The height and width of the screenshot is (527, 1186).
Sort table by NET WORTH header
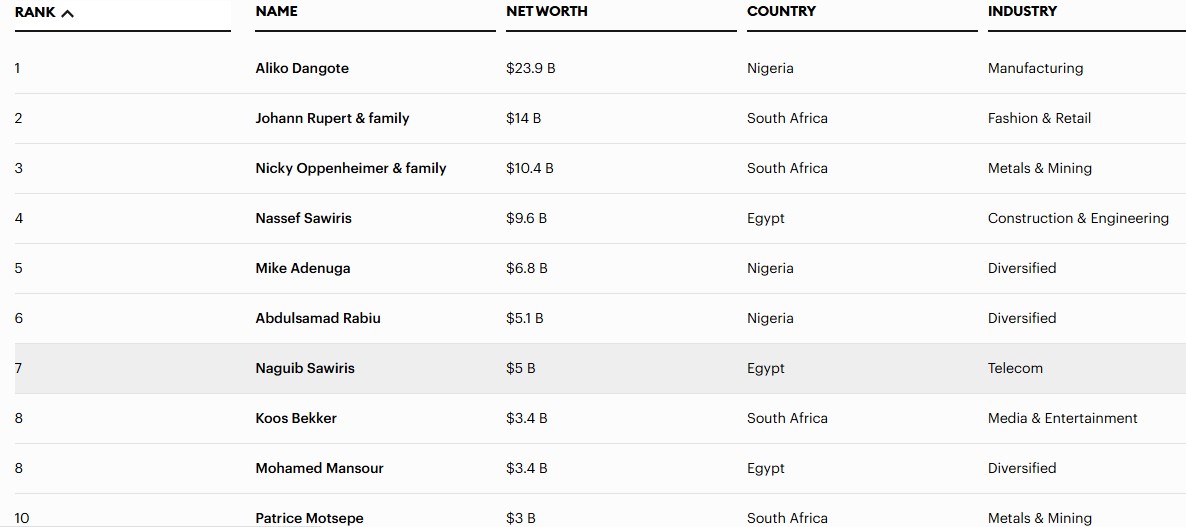(547, 11)
